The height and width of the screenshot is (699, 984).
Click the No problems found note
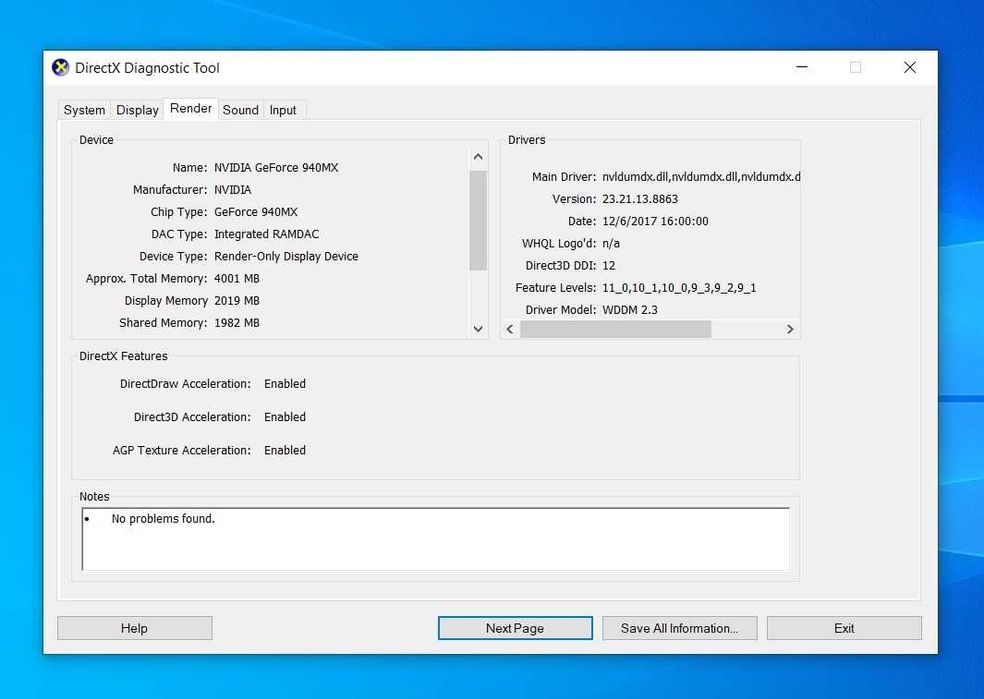(x=163, y=518)
